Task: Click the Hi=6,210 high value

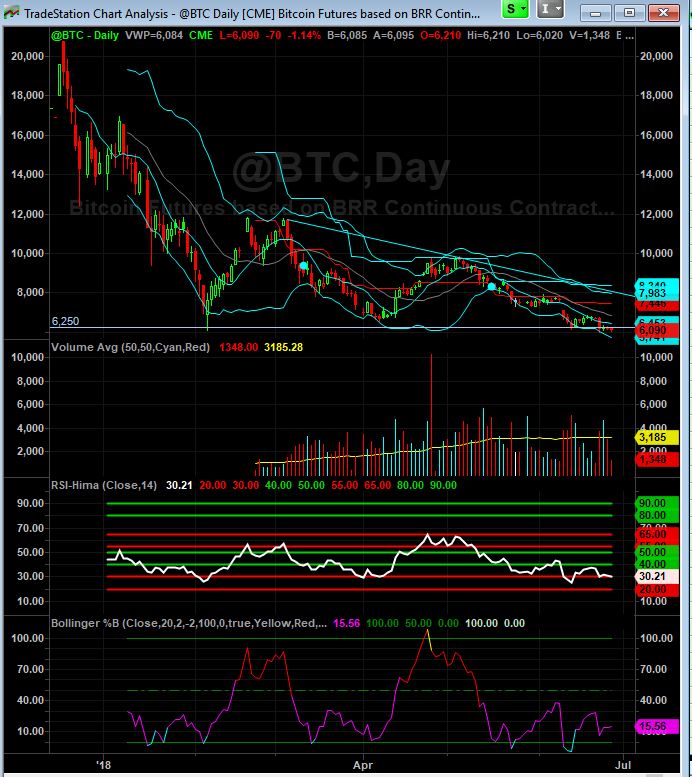Action: point(488,35)
